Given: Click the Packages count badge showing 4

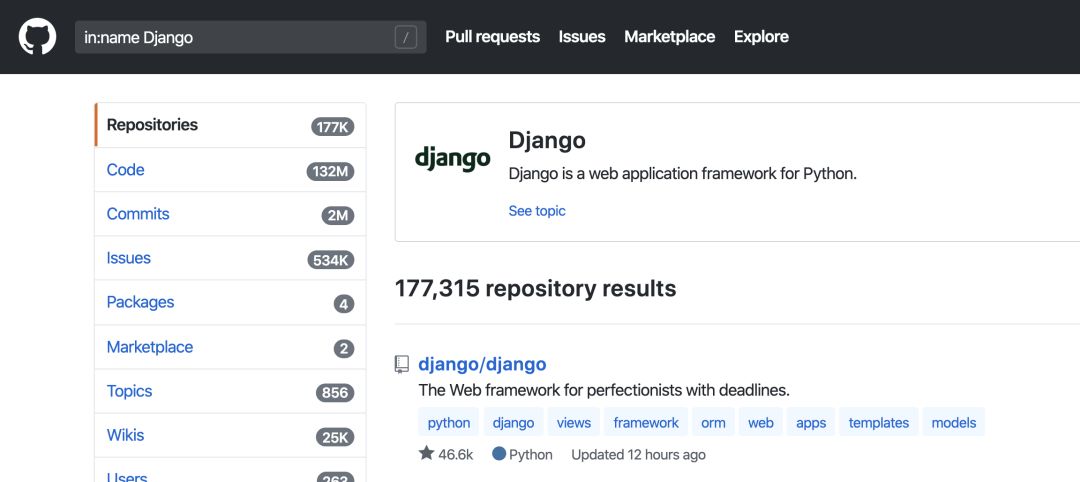Looking at the screenshot, I should coord(344,304).
